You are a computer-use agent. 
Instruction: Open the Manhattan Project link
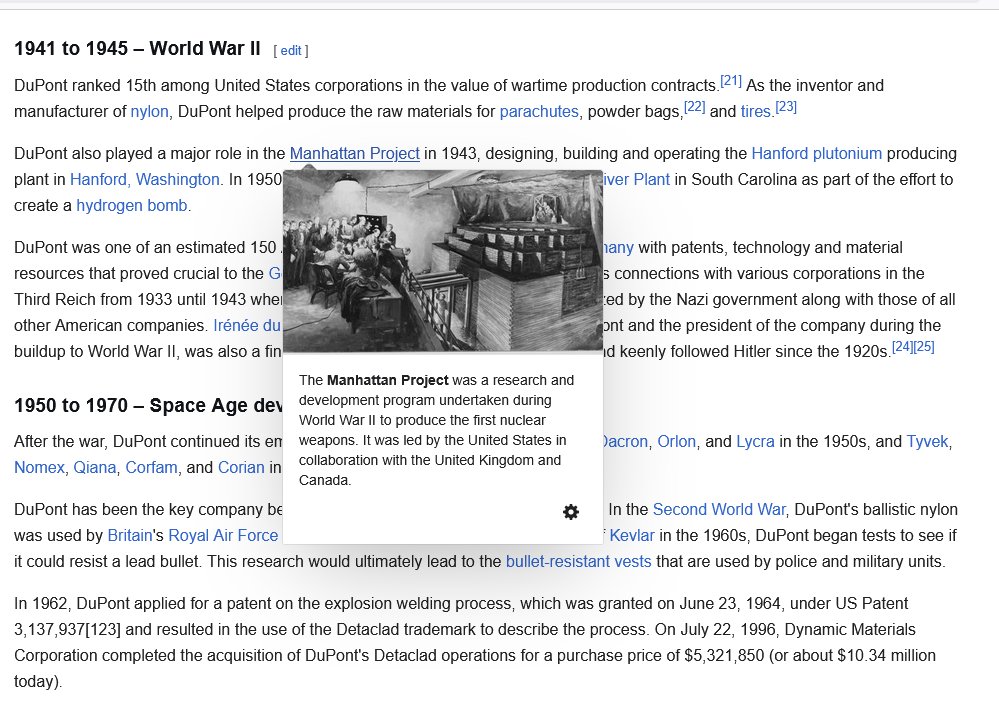pyautogui.click(x=355, y=154)
